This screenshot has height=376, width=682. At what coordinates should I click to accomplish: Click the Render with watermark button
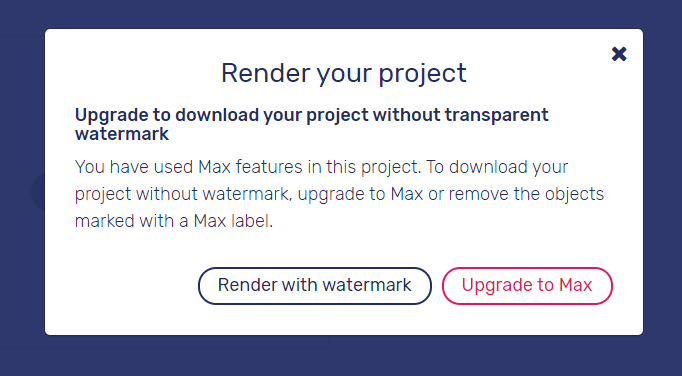[314, 285]
